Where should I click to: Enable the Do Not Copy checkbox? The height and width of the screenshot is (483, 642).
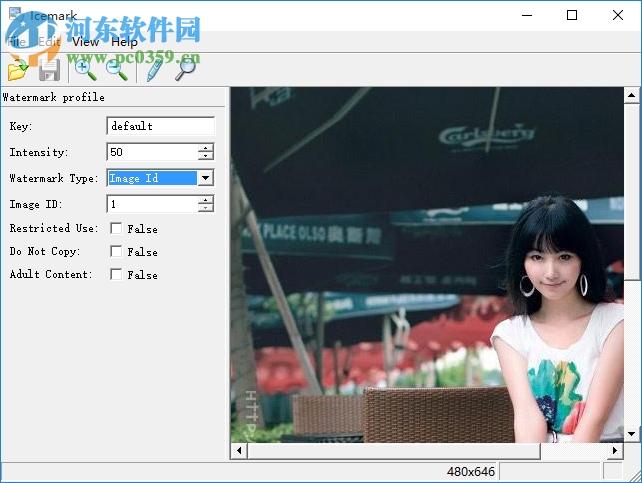pos(116,251)
